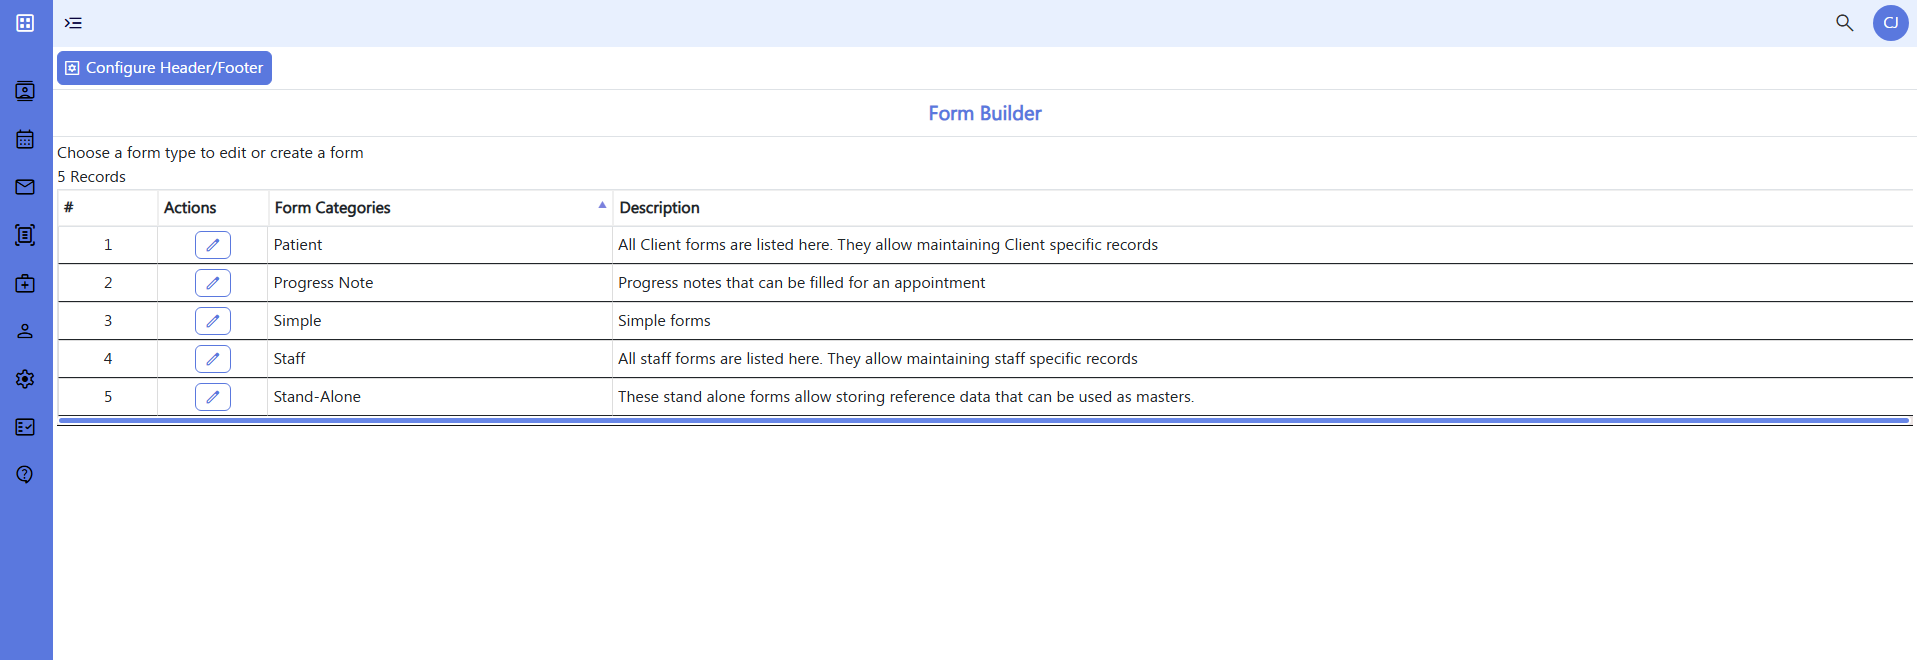Click the Description column header

tap(1262, 208)
